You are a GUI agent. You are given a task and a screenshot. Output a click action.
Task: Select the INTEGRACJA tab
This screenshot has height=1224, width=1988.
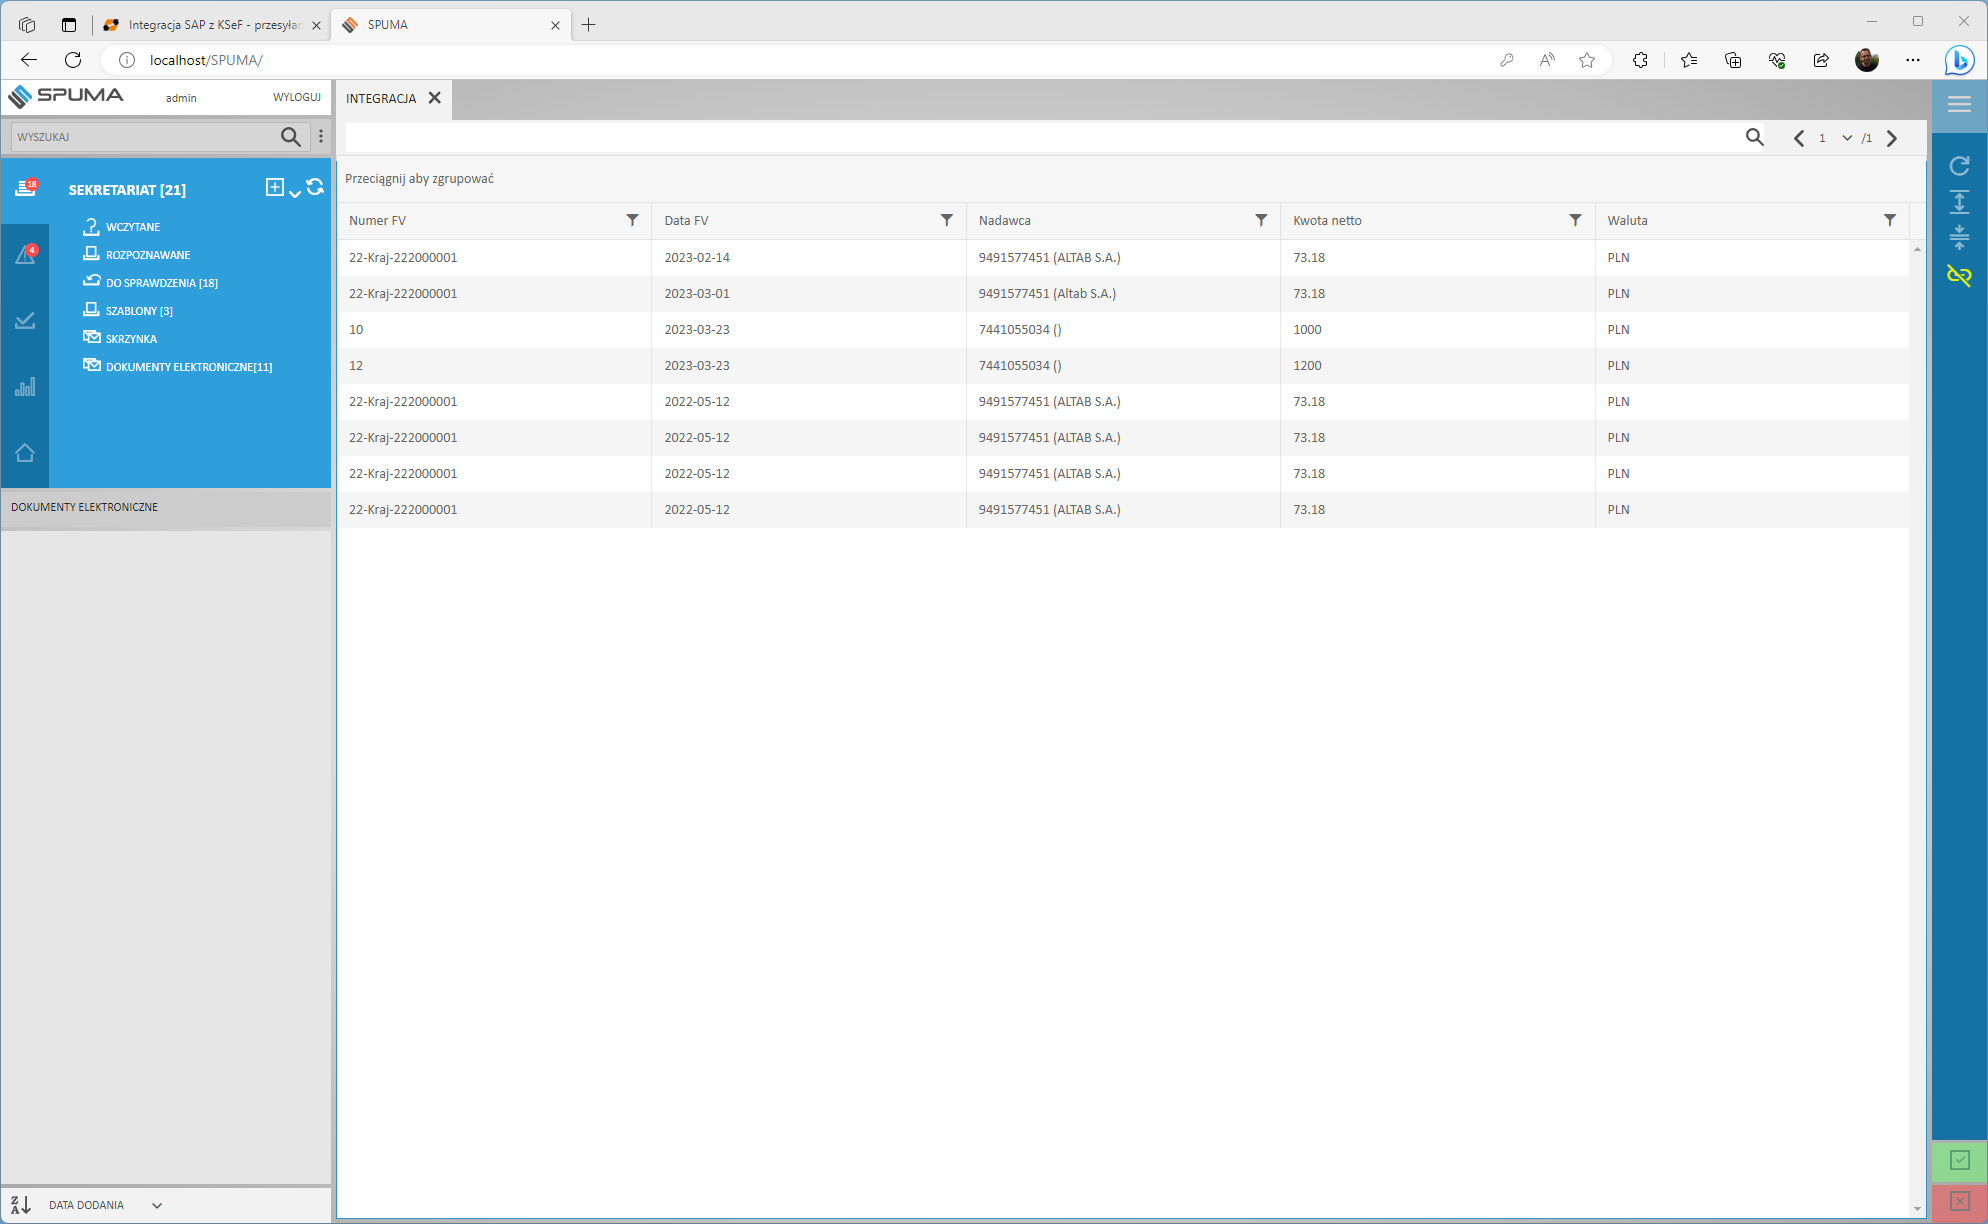click(381, 98)
